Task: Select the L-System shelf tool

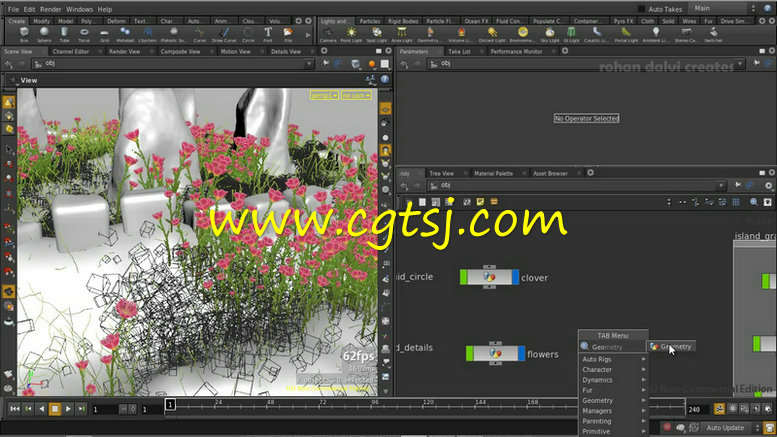Action: point(147,34)
